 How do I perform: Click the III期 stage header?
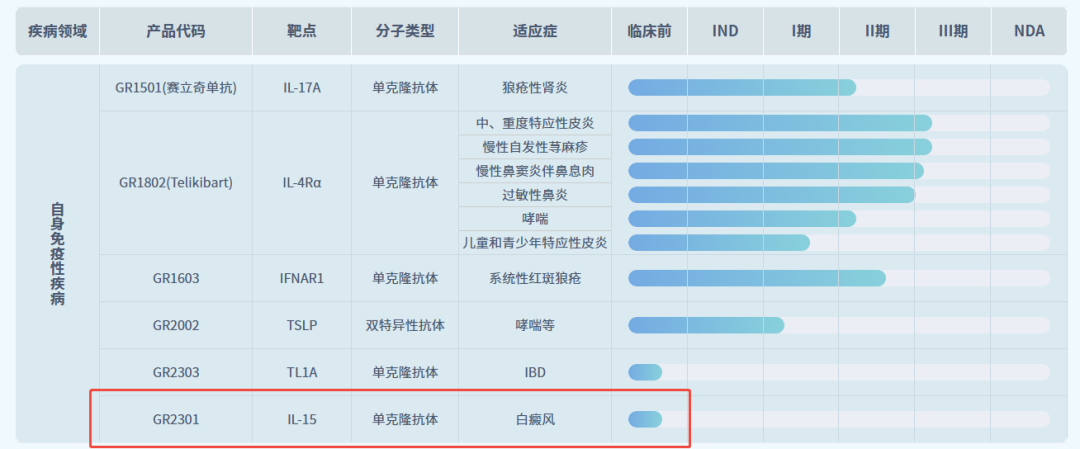click(x=953, y=31)
